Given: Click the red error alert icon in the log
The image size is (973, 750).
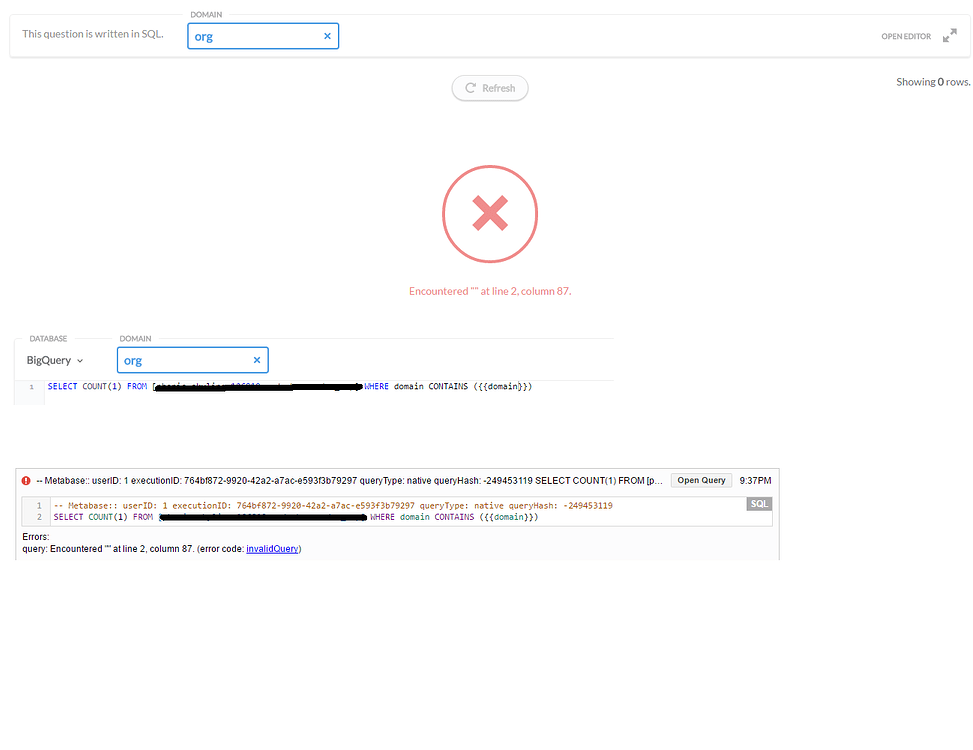Looking at the screenshot, I should click(x=26, y=481).
